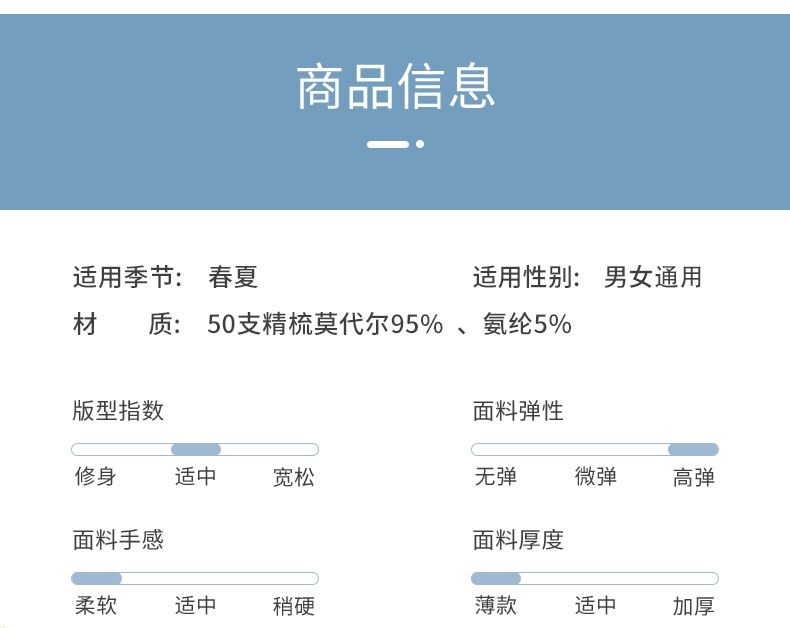Click the 氨纶5% material text

pos(527,325)
